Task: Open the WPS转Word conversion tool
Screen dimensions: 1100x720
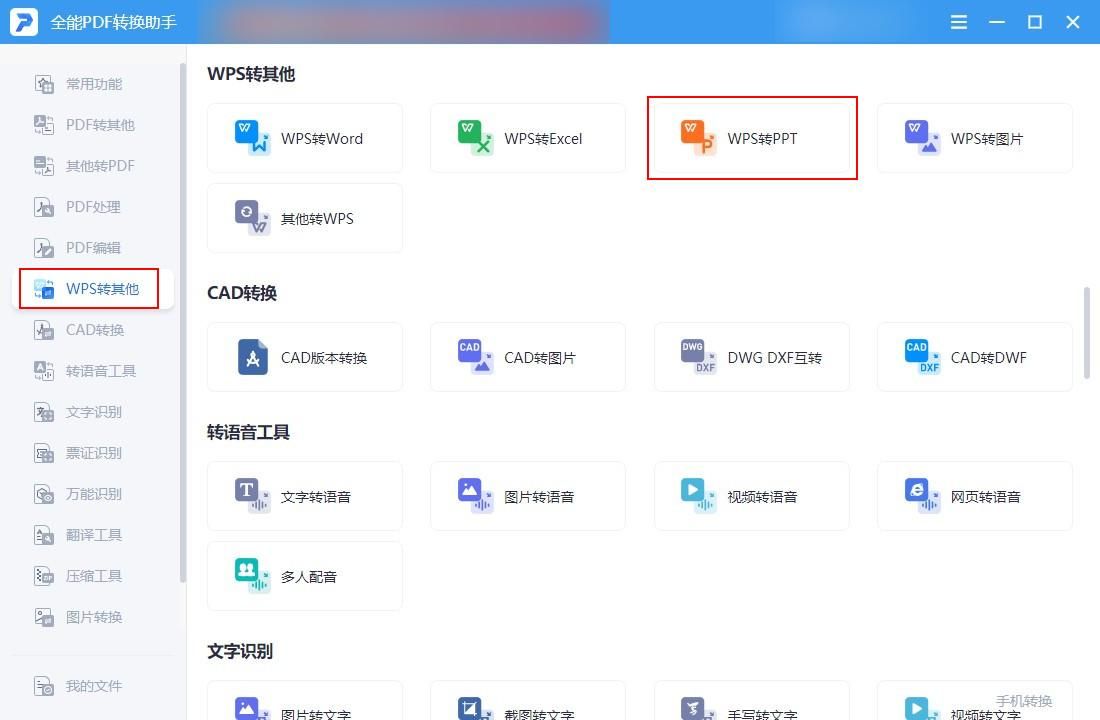Action: [x=304, y=138]
